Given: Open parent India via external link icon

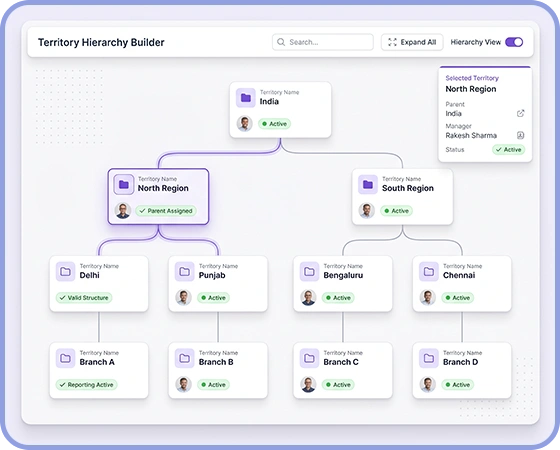Looking at the screenshot, I should point(520,113).
